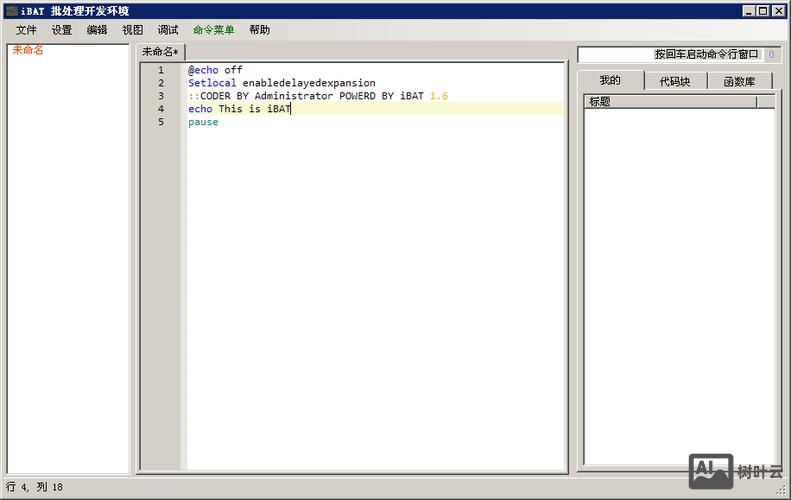Image resolution: width=791 pixels, height=500 pixels.
Task: Click the Setlocal enabledelayedexpansion code line
Action: [x=281, y=83]
